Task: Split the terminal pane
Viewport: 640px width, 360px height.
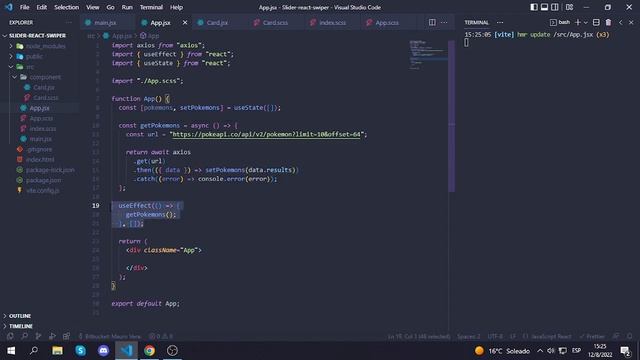Action: pos(596,22)
